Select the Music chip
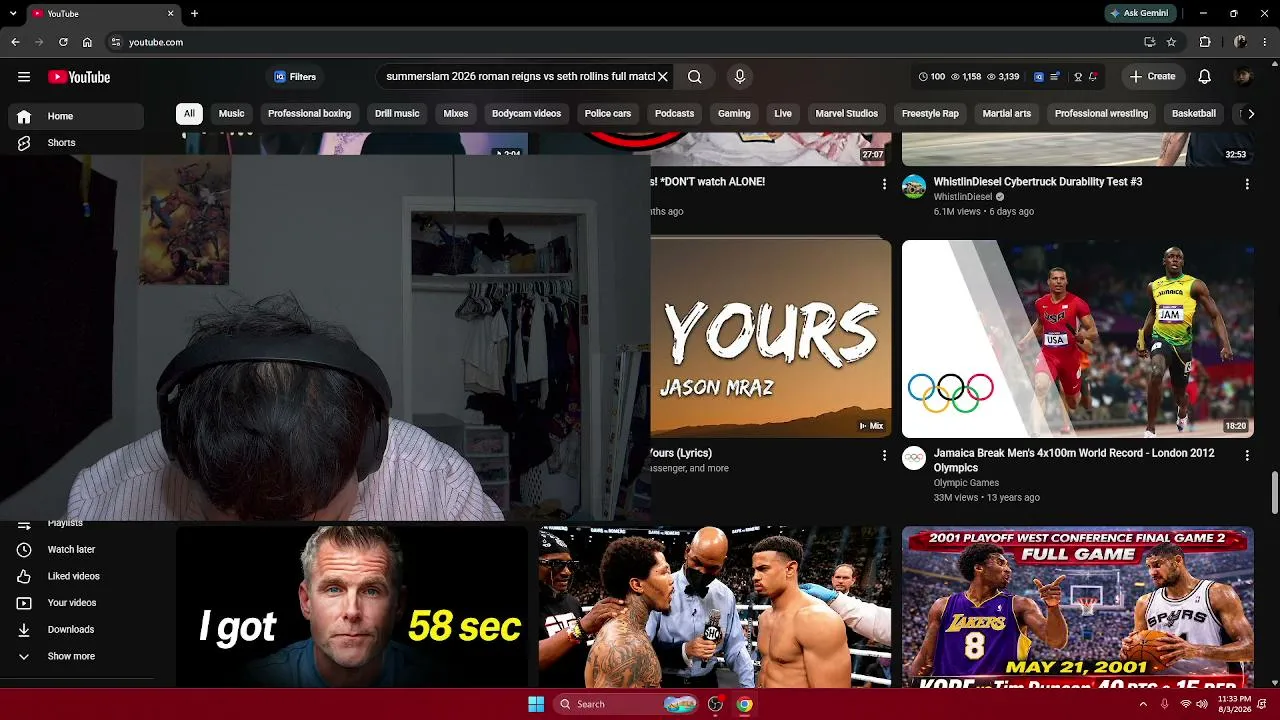 [232, 114]
